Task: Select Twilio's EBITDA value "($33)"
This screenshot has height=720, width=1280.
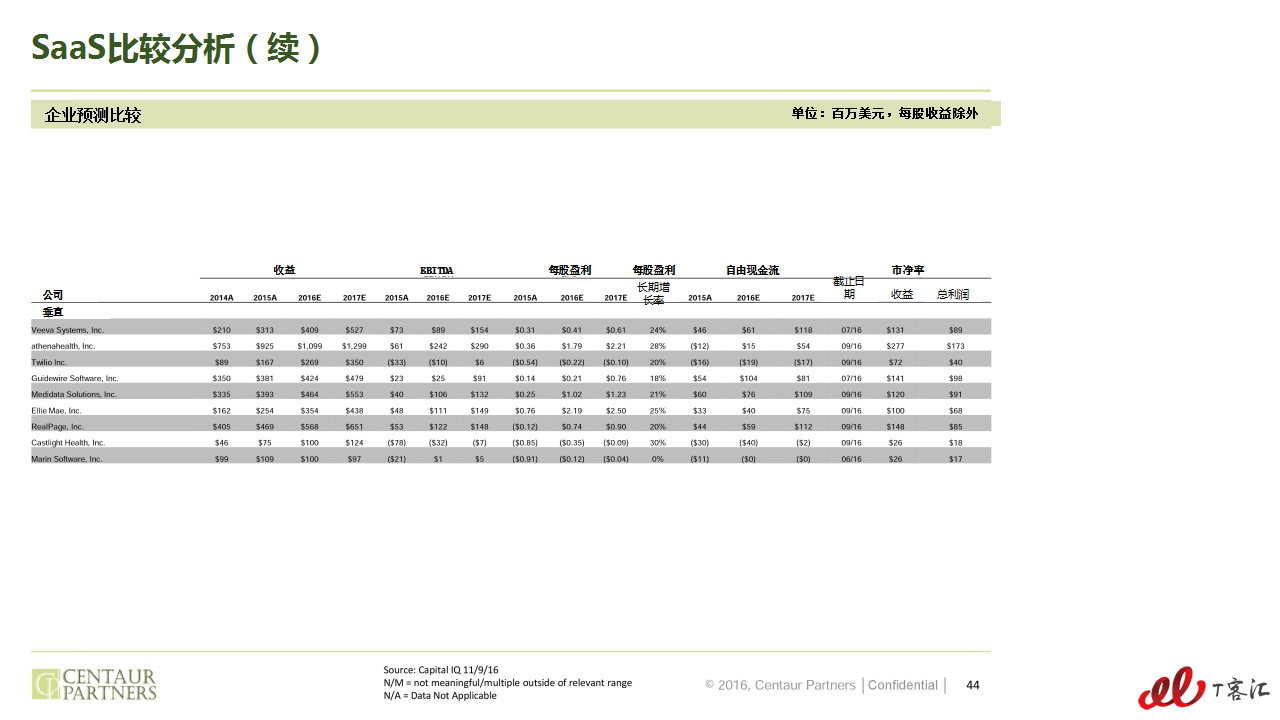Action: [x=397, y=362]
